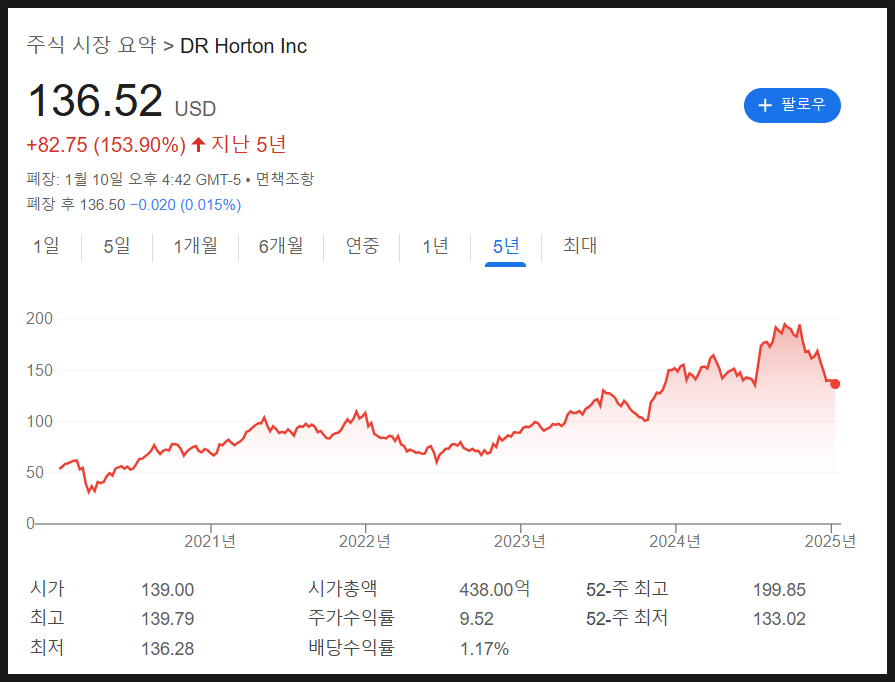Select the 1일 time range tab
Image resolution: width=895 pixels, height=682 pixels.
tap(46, 246)
